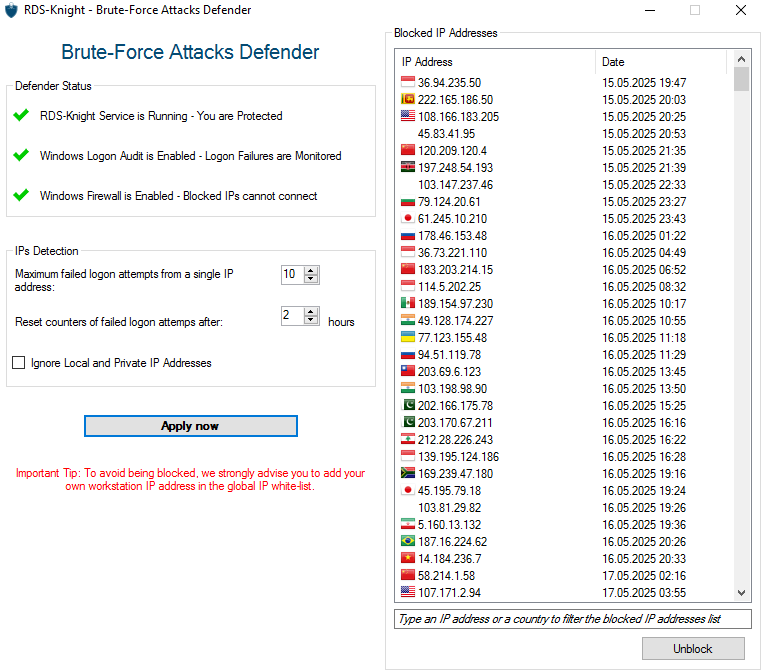Viewport: 763px width, 670px height.
Task: Click the US flag for 108.166.183.205
Action: (408, 116)
